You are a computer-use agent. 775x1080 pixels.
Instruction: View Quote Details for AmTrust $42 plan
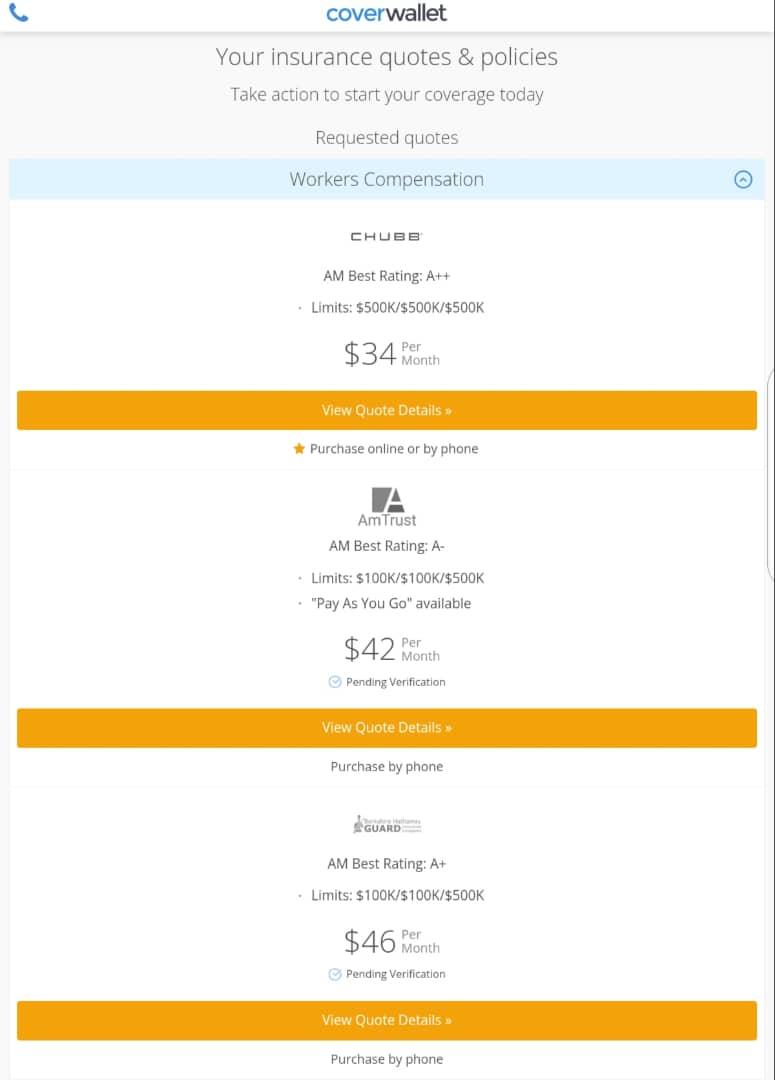pyautogui.click(x=386, y=727)
